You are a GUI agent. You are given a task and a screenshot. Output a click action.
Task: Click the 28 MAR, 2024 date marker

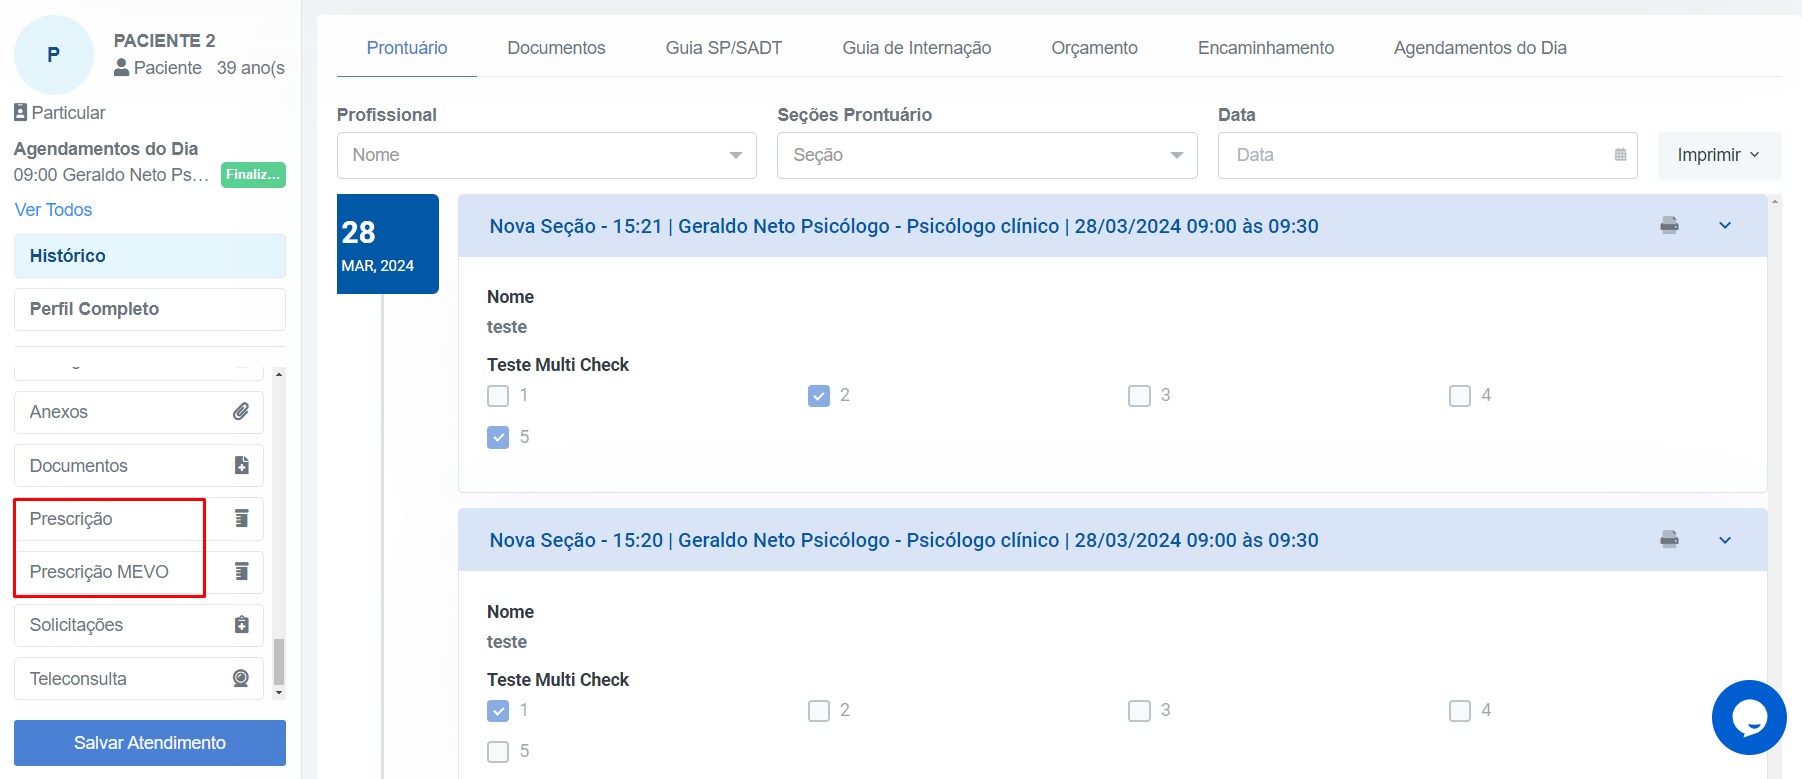click(388, 244)
